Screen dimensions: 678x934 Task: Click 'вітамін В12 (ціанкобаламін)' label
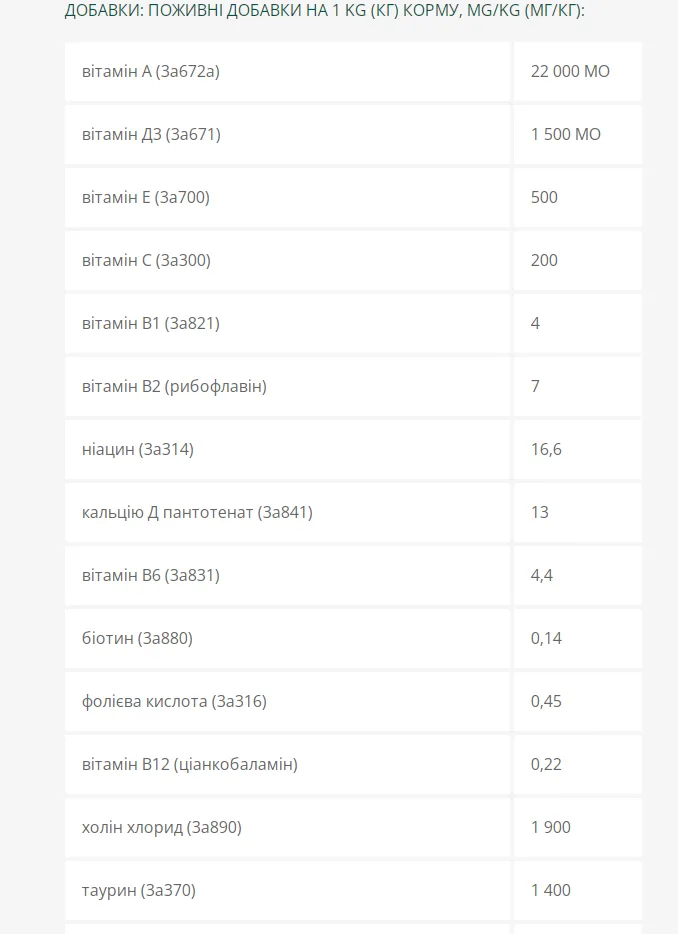190,765
